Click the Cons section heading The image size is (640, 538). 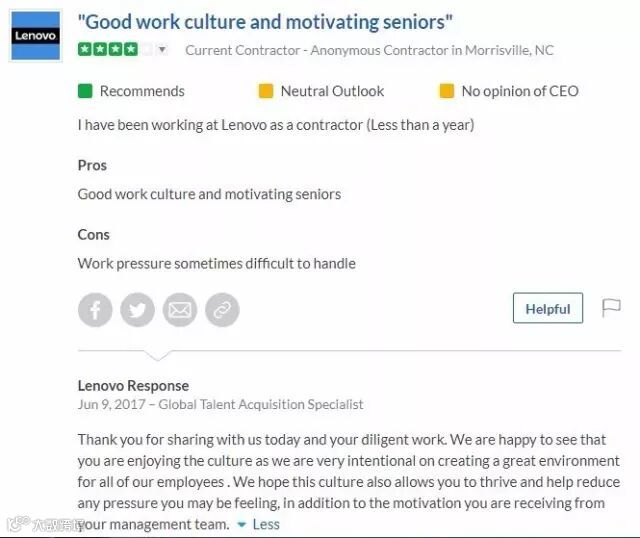(94, 234)
